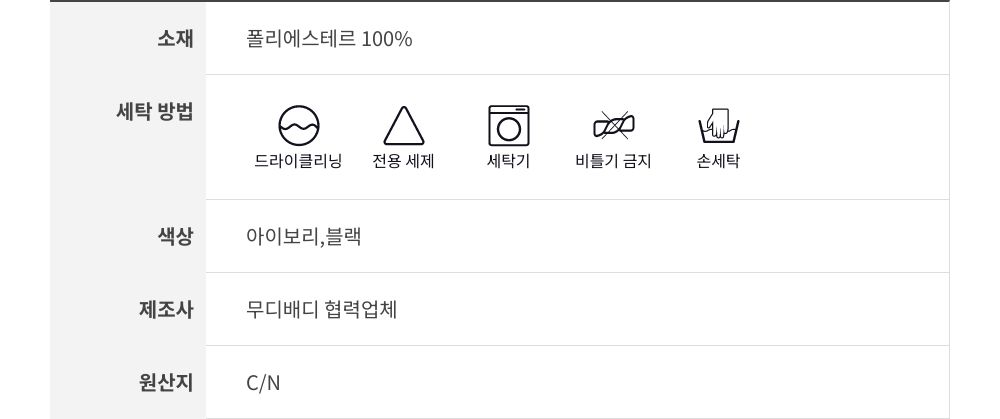Click the 세탁기 caption below washer
Screen dimensions: 1000x419
(508, 161)
